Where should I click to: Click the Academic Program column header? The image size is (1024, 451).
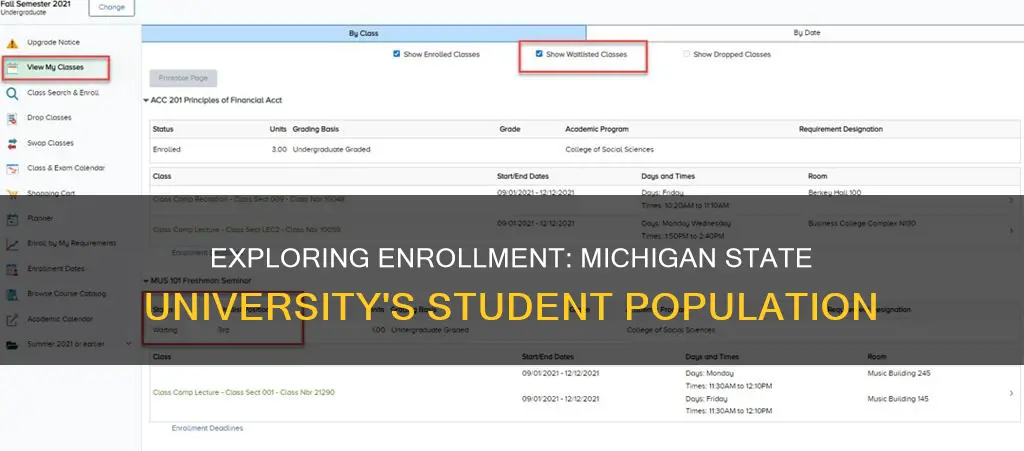point(597,129)
